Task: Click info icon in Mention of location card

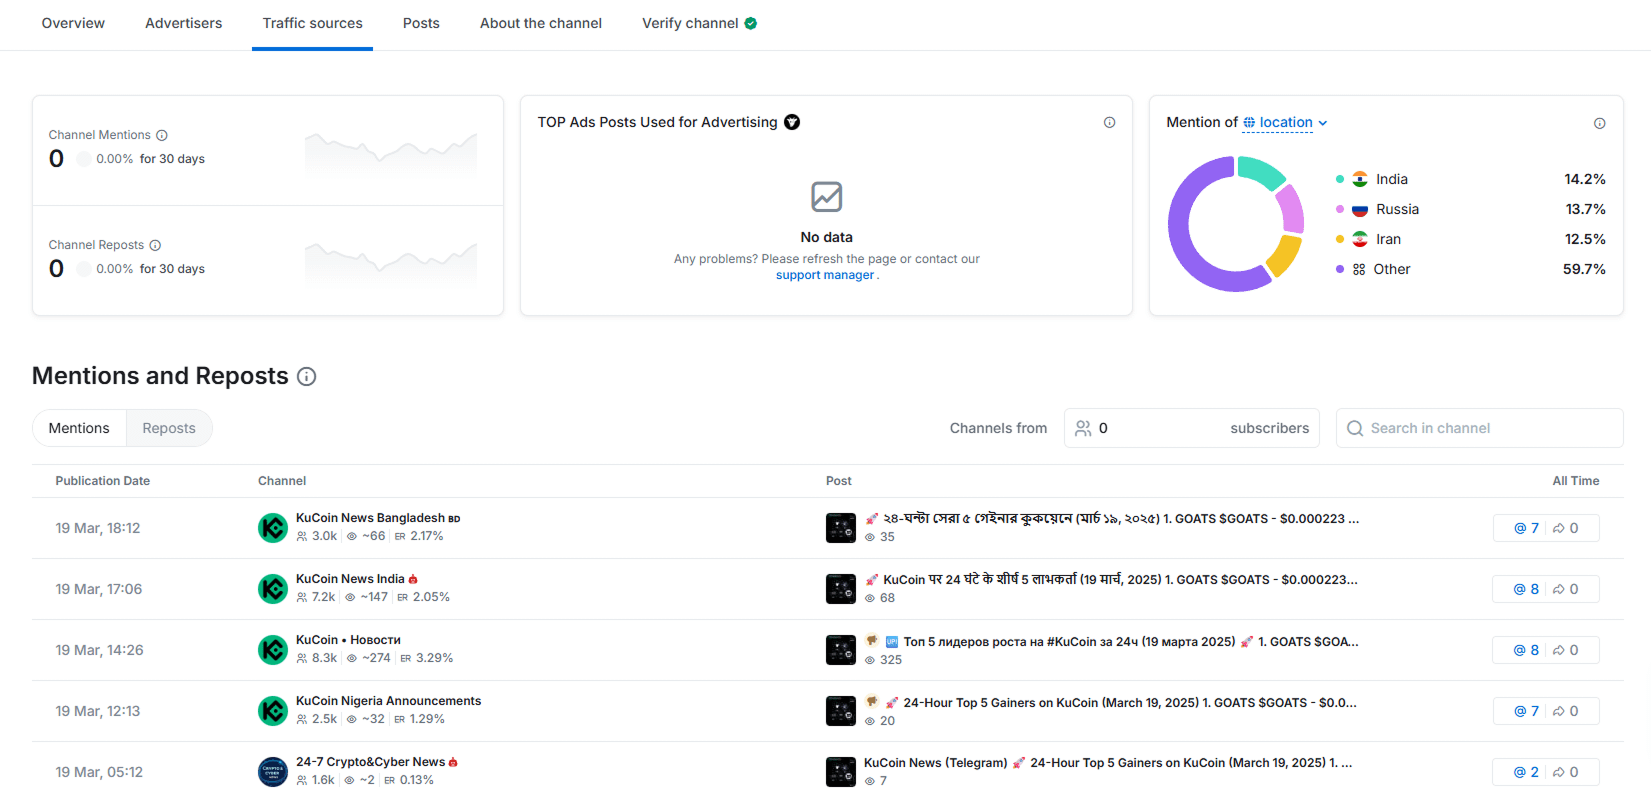Action: tap(1599, 123)
